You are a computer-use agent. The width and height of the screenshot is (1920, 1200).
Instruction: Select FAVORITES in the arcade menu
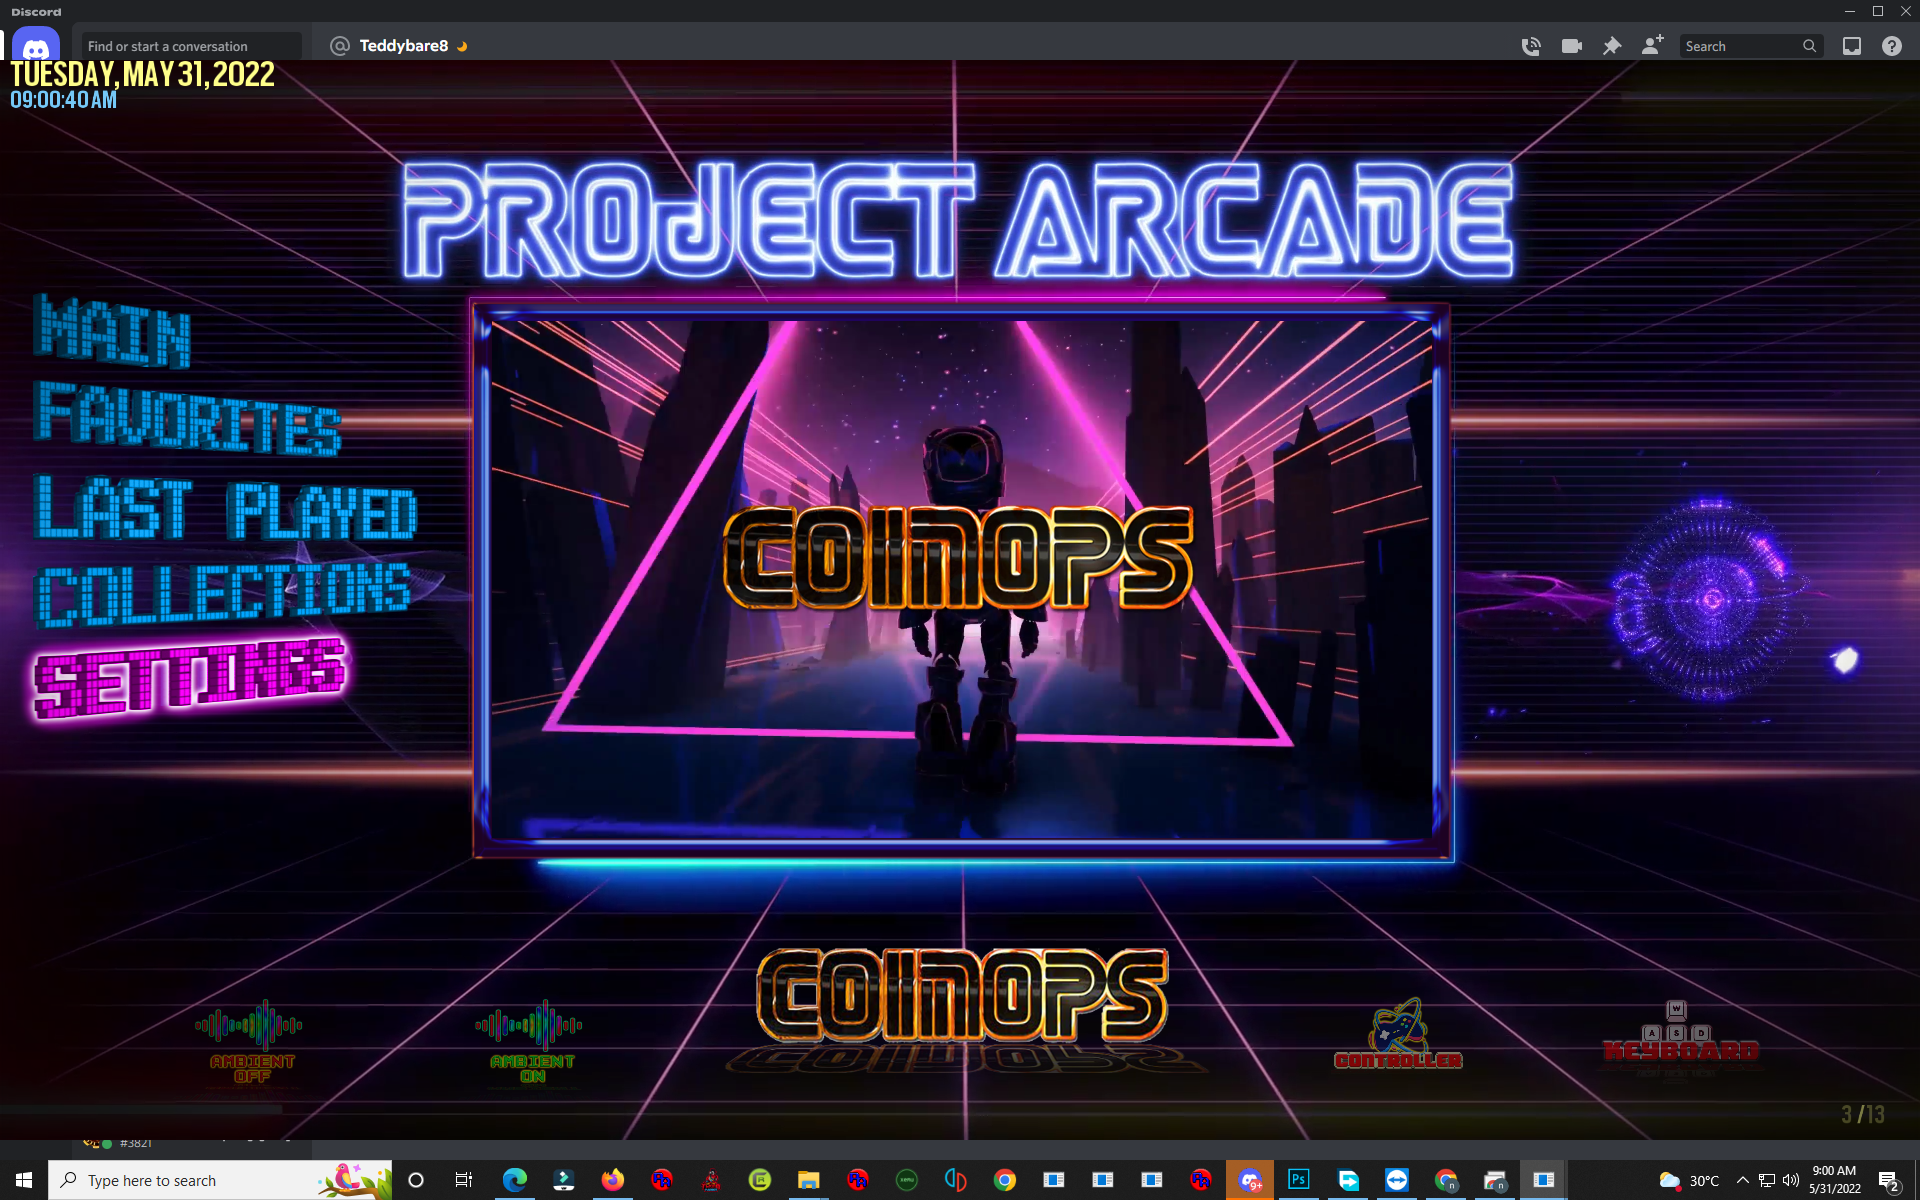(x=188, y=418)
